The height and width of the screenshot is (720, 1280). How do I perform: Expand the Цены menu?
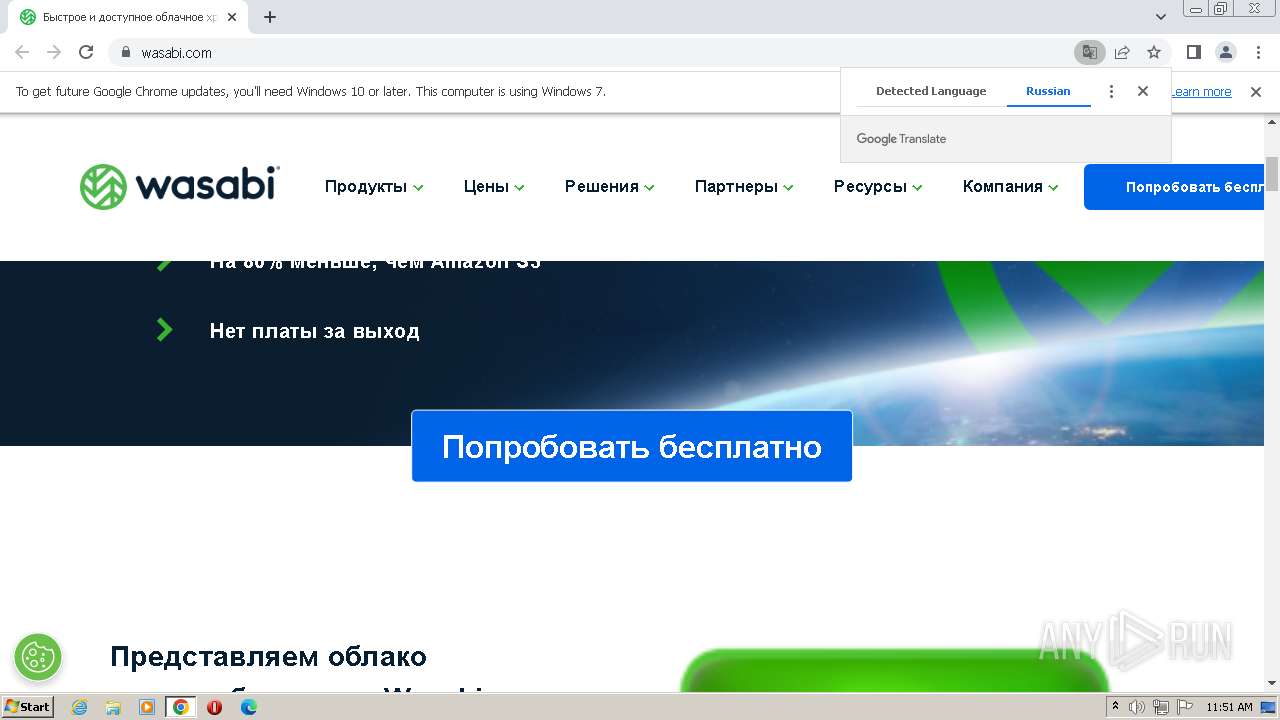pos(494,187)
